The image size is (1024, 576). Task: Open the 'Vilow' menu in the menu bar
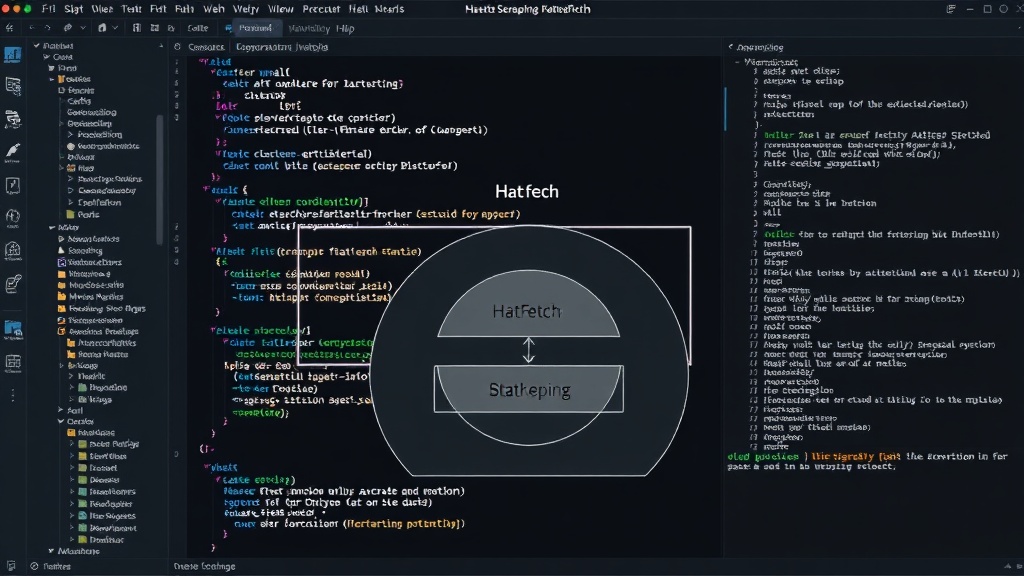tap(280, 9)
